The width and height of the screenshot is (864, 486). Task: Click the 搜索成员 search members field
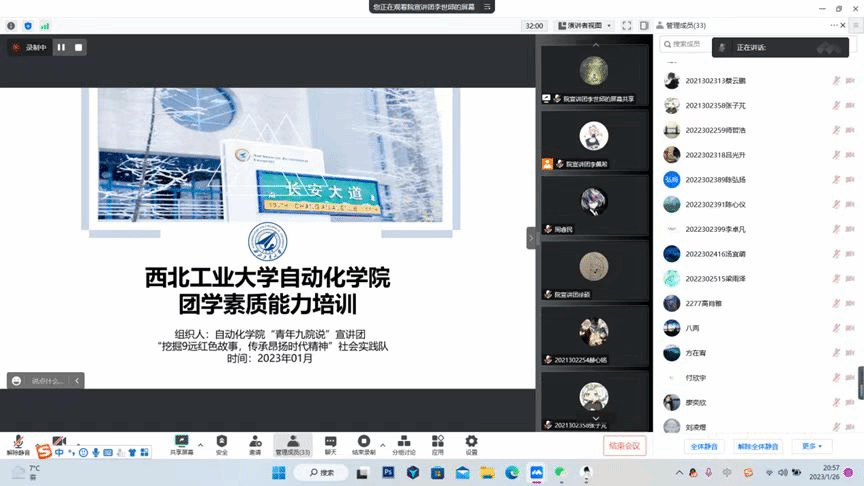click(688, 44)
